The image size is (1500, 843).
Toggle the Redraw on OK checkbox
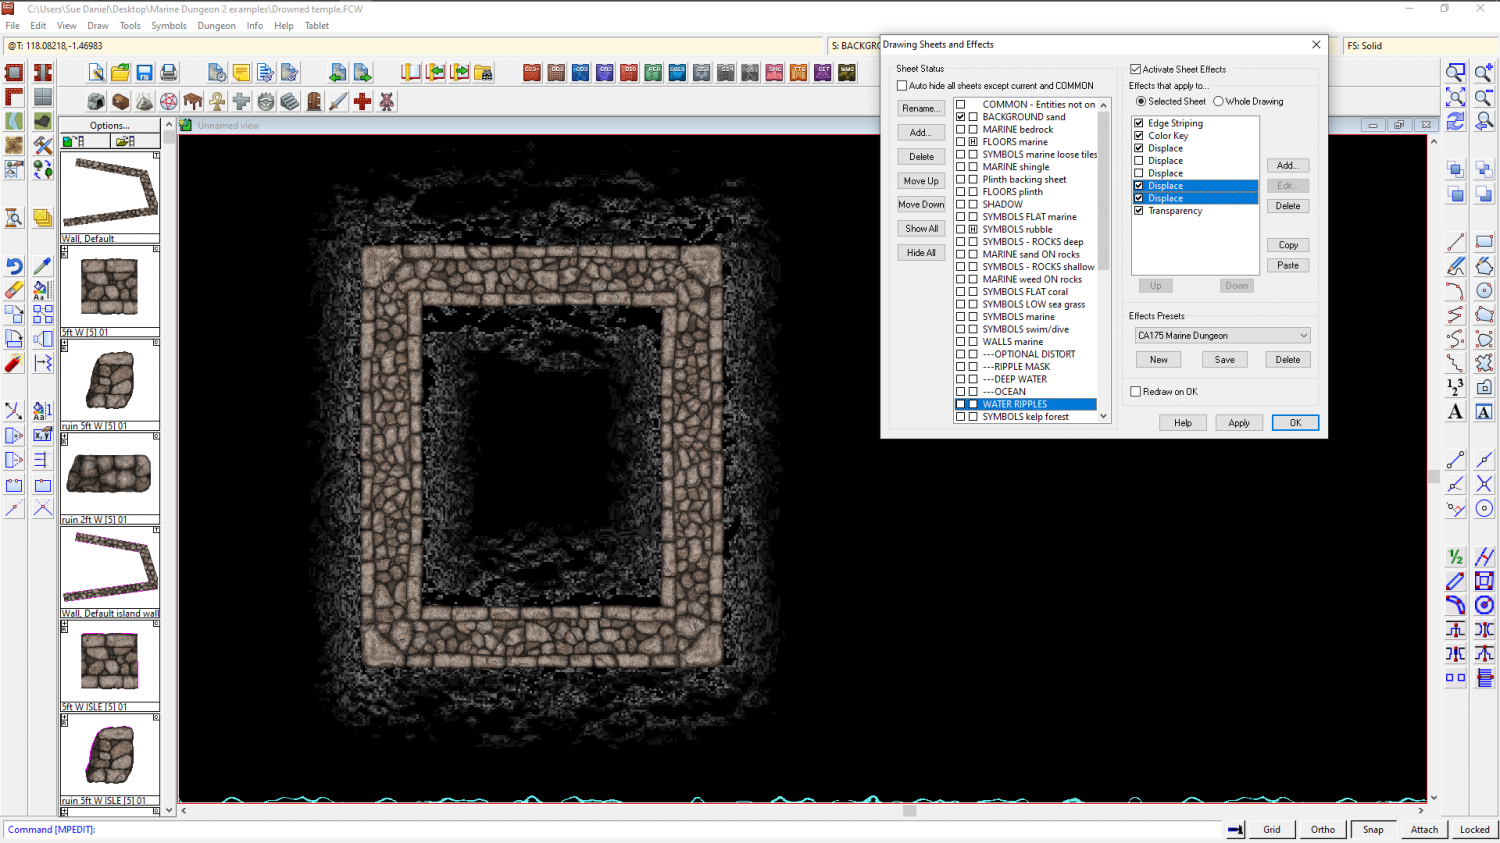pyautogui.click(x=1136, y=392)
